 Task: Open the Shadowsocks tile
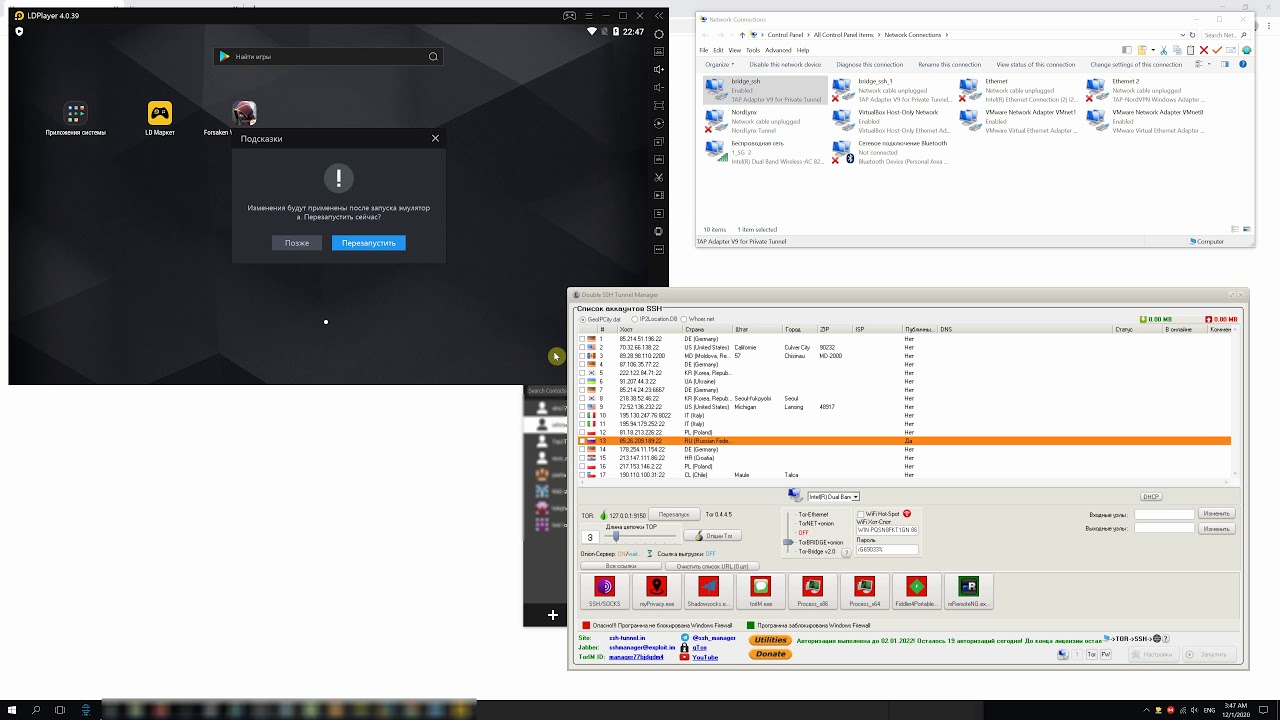click(708, 591)
